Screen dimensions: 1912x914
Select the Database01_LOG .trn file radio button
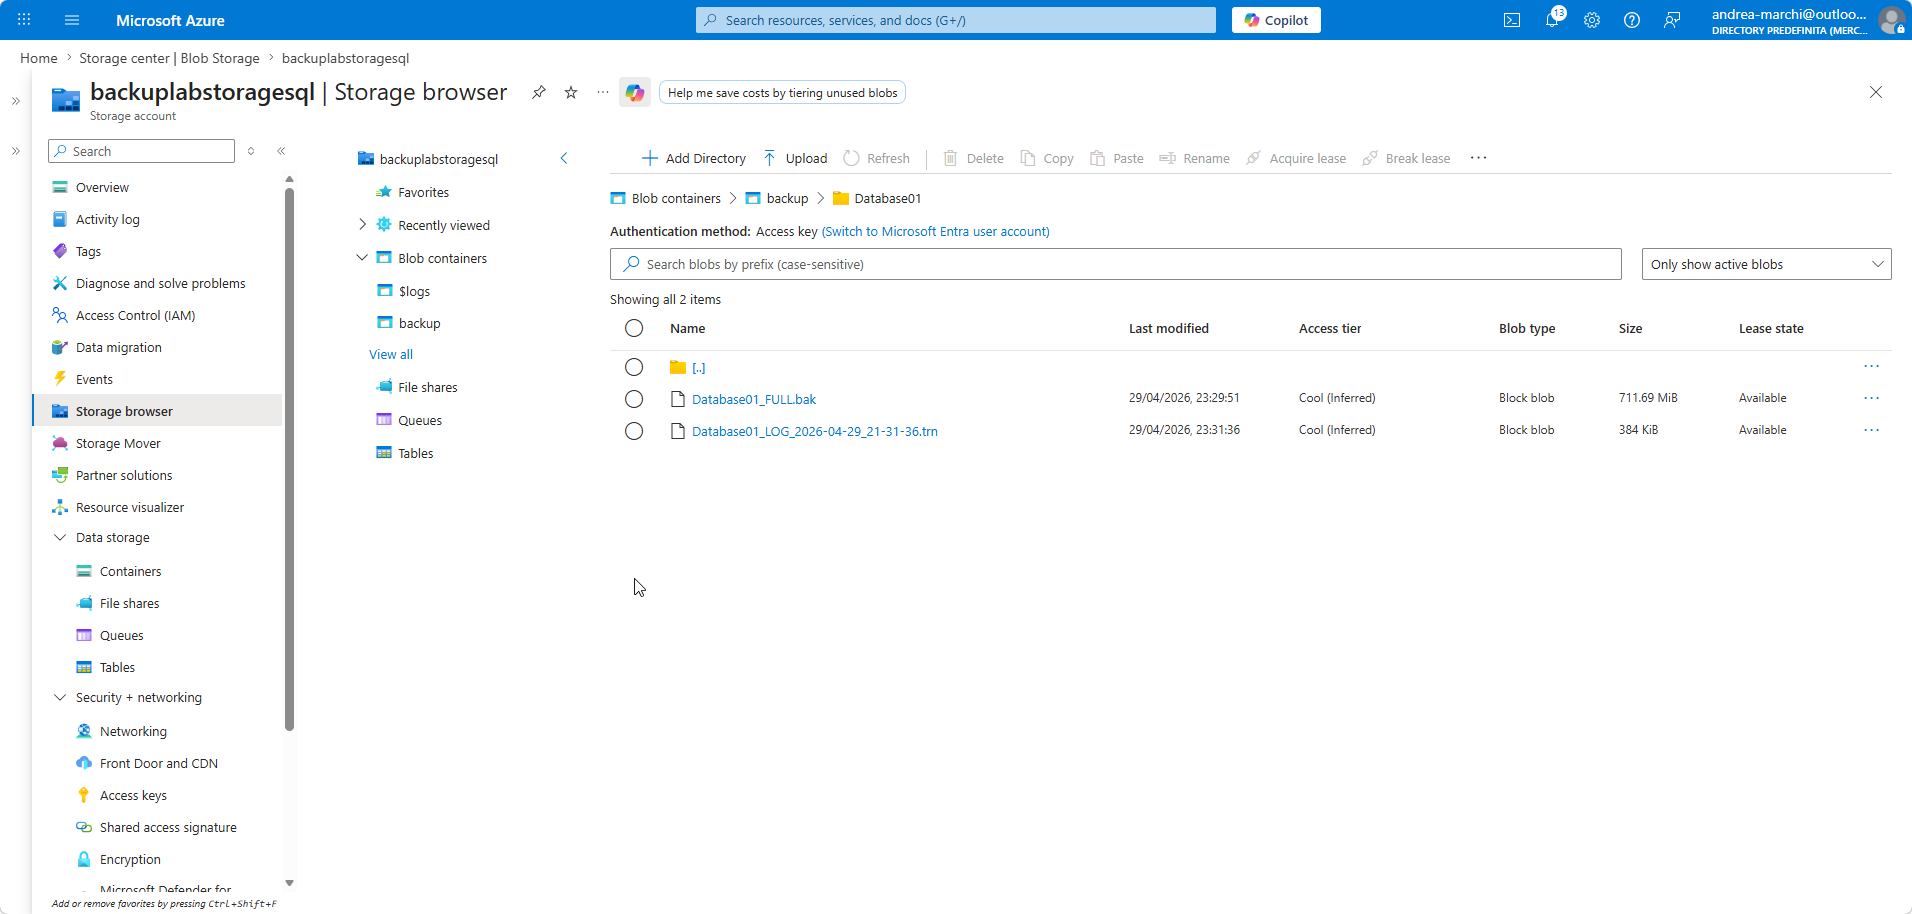point(634,431)
